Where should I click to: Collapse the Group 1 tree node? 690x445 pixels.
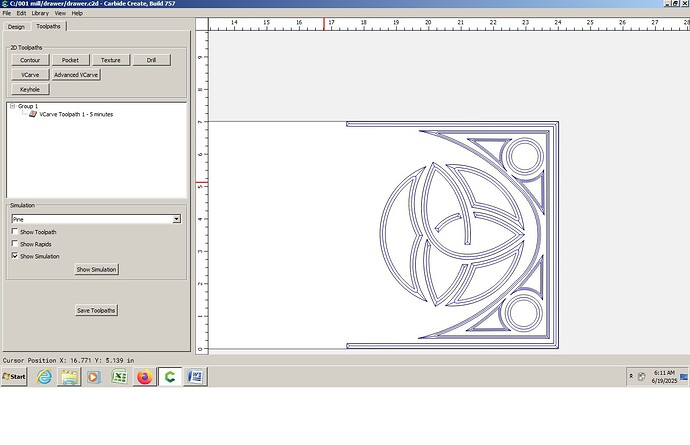tap(11, 106)
